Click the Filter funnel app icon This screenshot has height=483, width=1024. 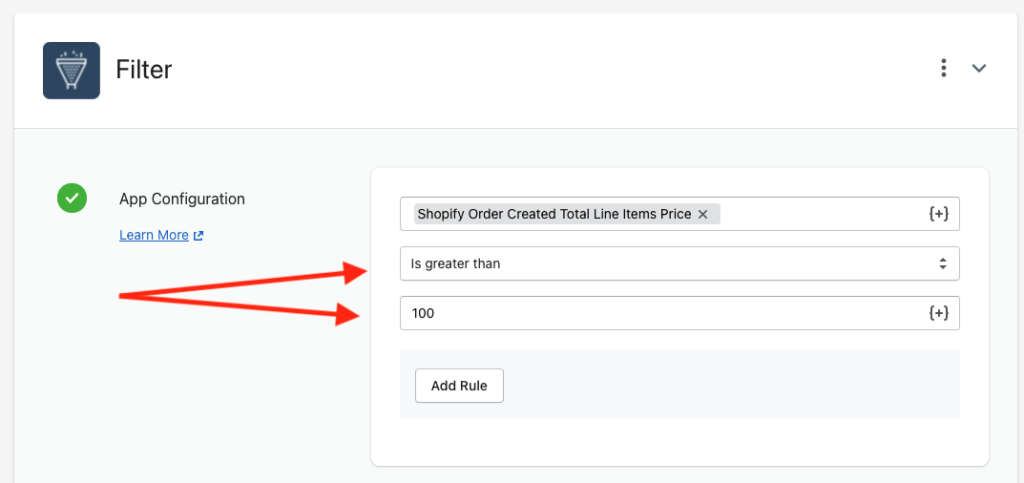(x=71, y=70)
